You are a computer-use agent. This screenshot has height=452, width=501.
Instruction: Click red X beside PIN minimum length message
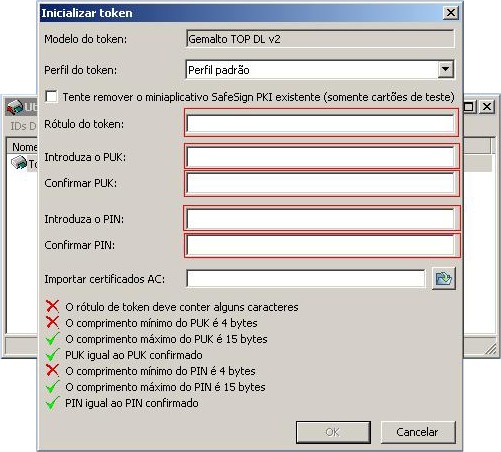click(x=52, y=370)
